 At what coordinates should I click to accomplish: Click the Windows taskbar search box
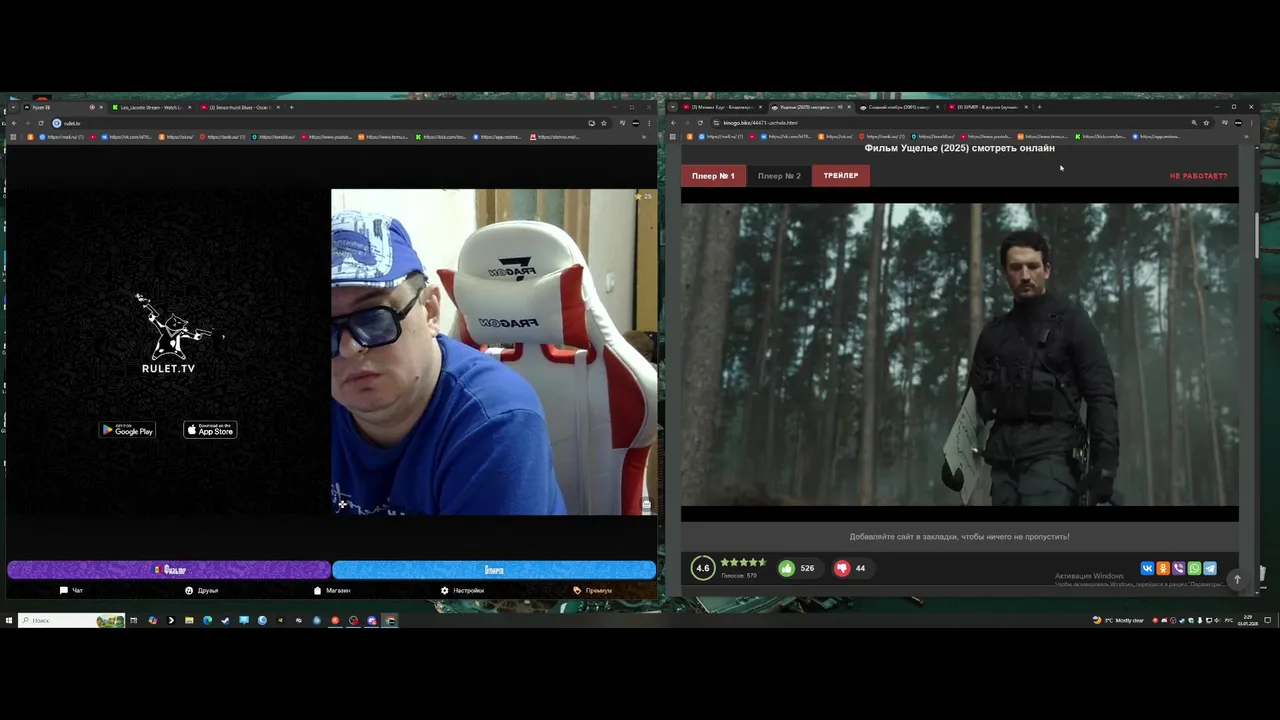pyautogui.click(x=70, y=620)
